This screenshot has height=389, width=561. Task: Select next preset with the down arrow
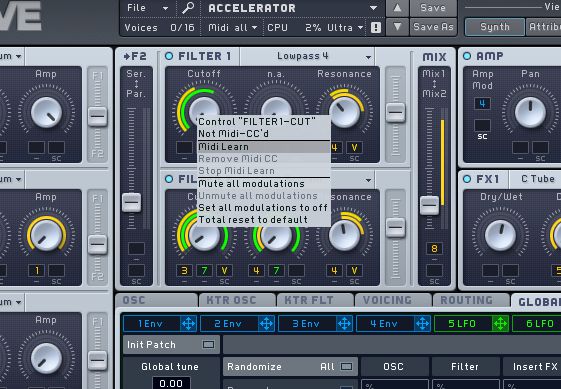[397, 27]
